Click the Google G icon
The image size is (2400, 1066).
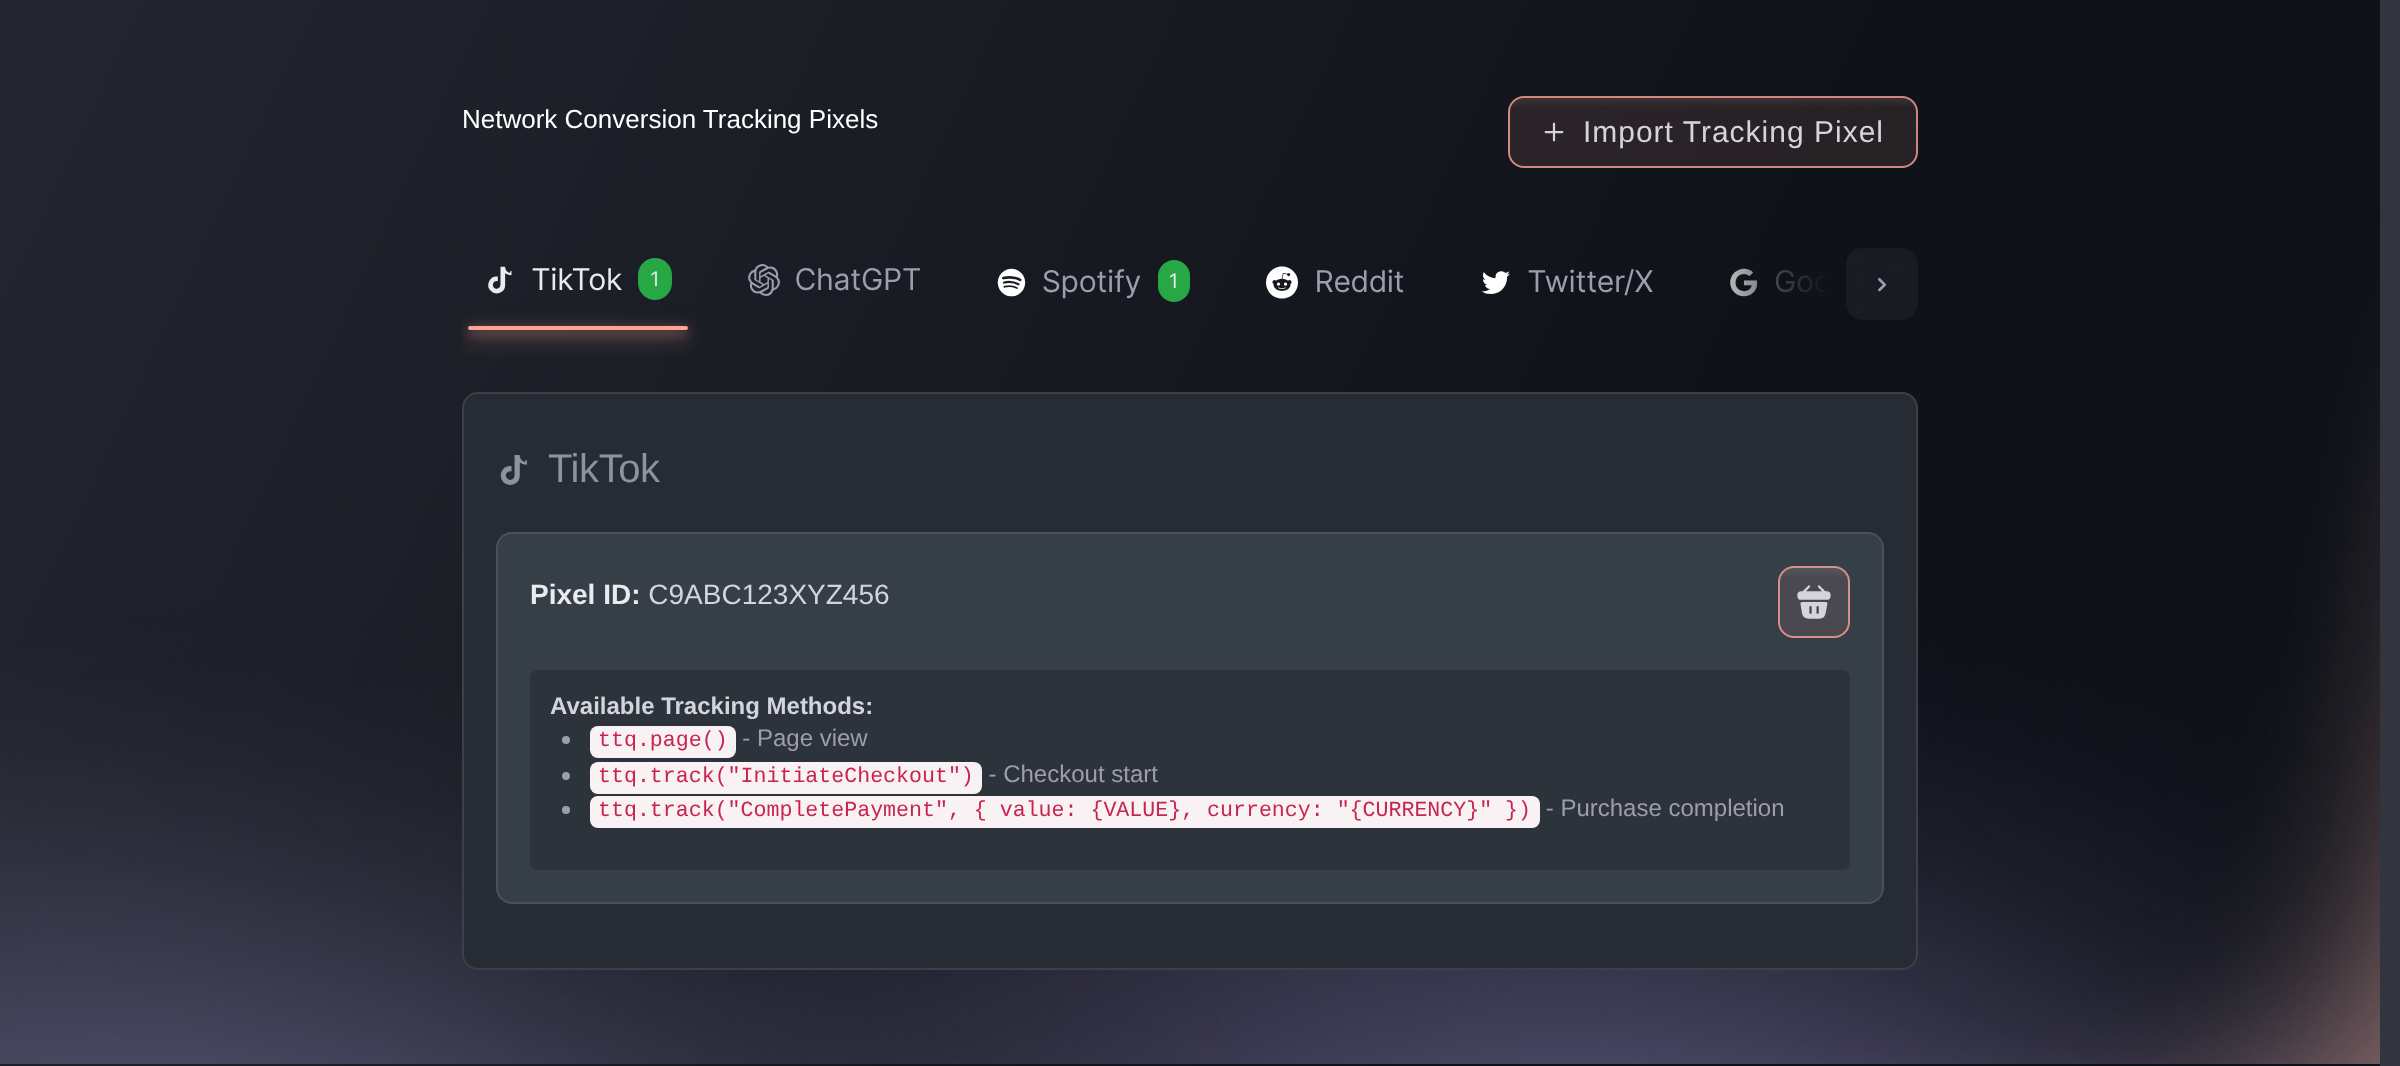[x=1743, y=283]
